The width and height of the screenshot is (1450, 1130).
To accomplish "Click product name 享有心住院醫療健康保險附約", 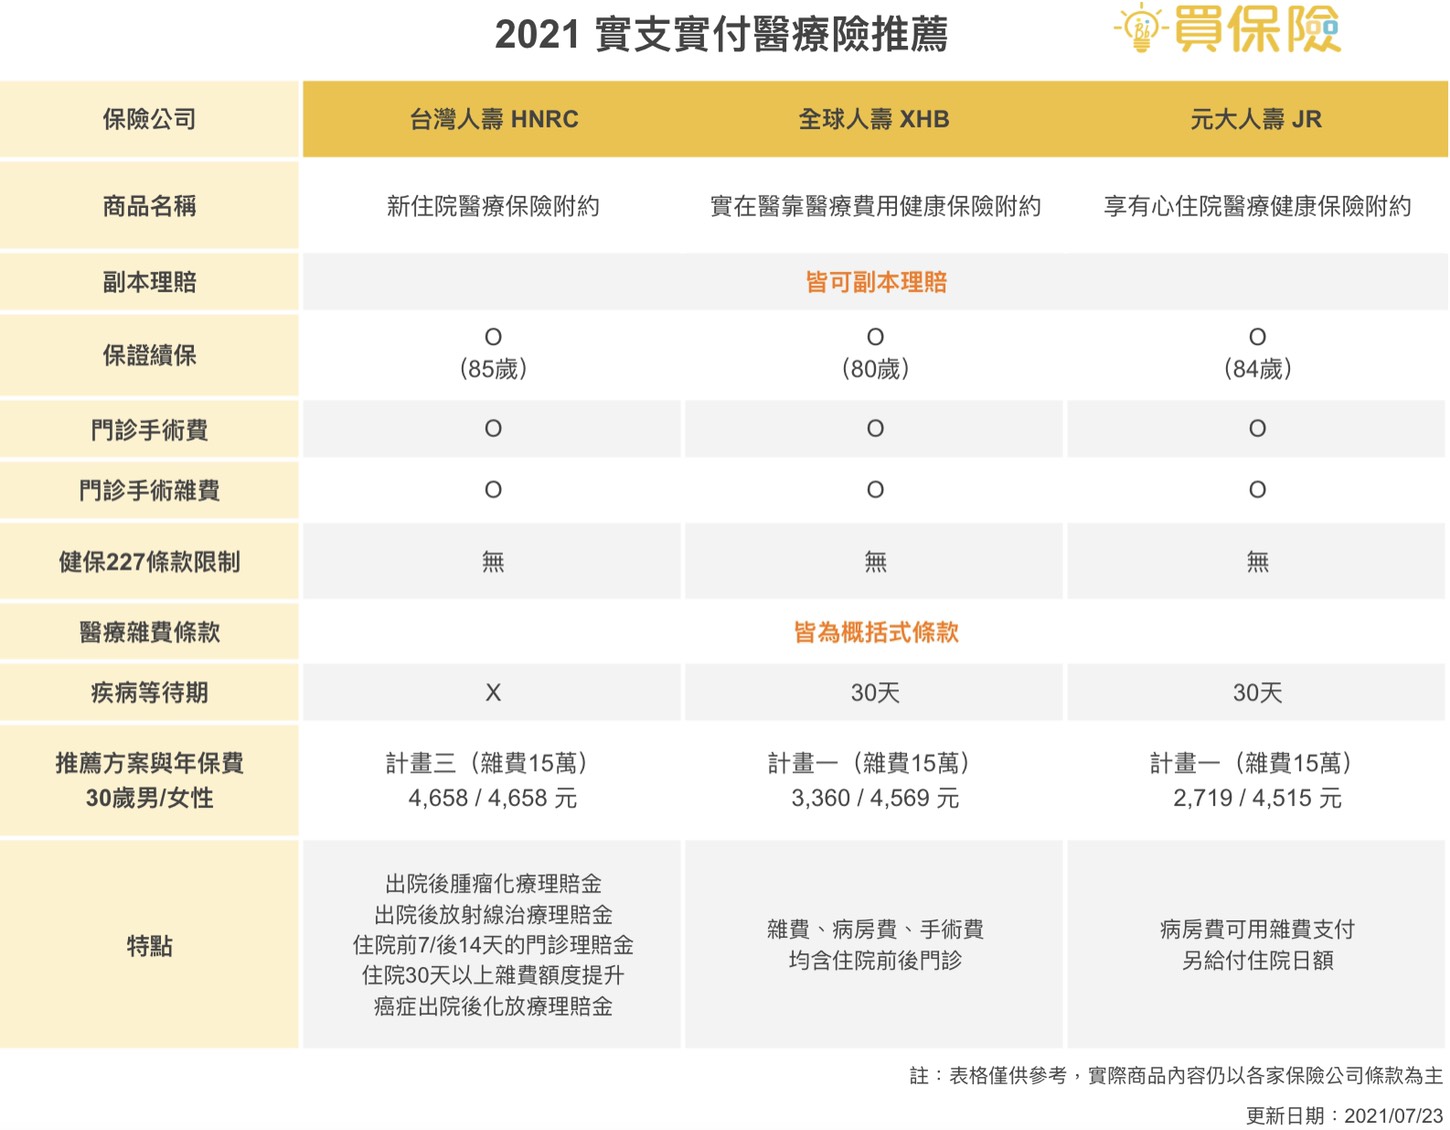I will pos(1257,206).
